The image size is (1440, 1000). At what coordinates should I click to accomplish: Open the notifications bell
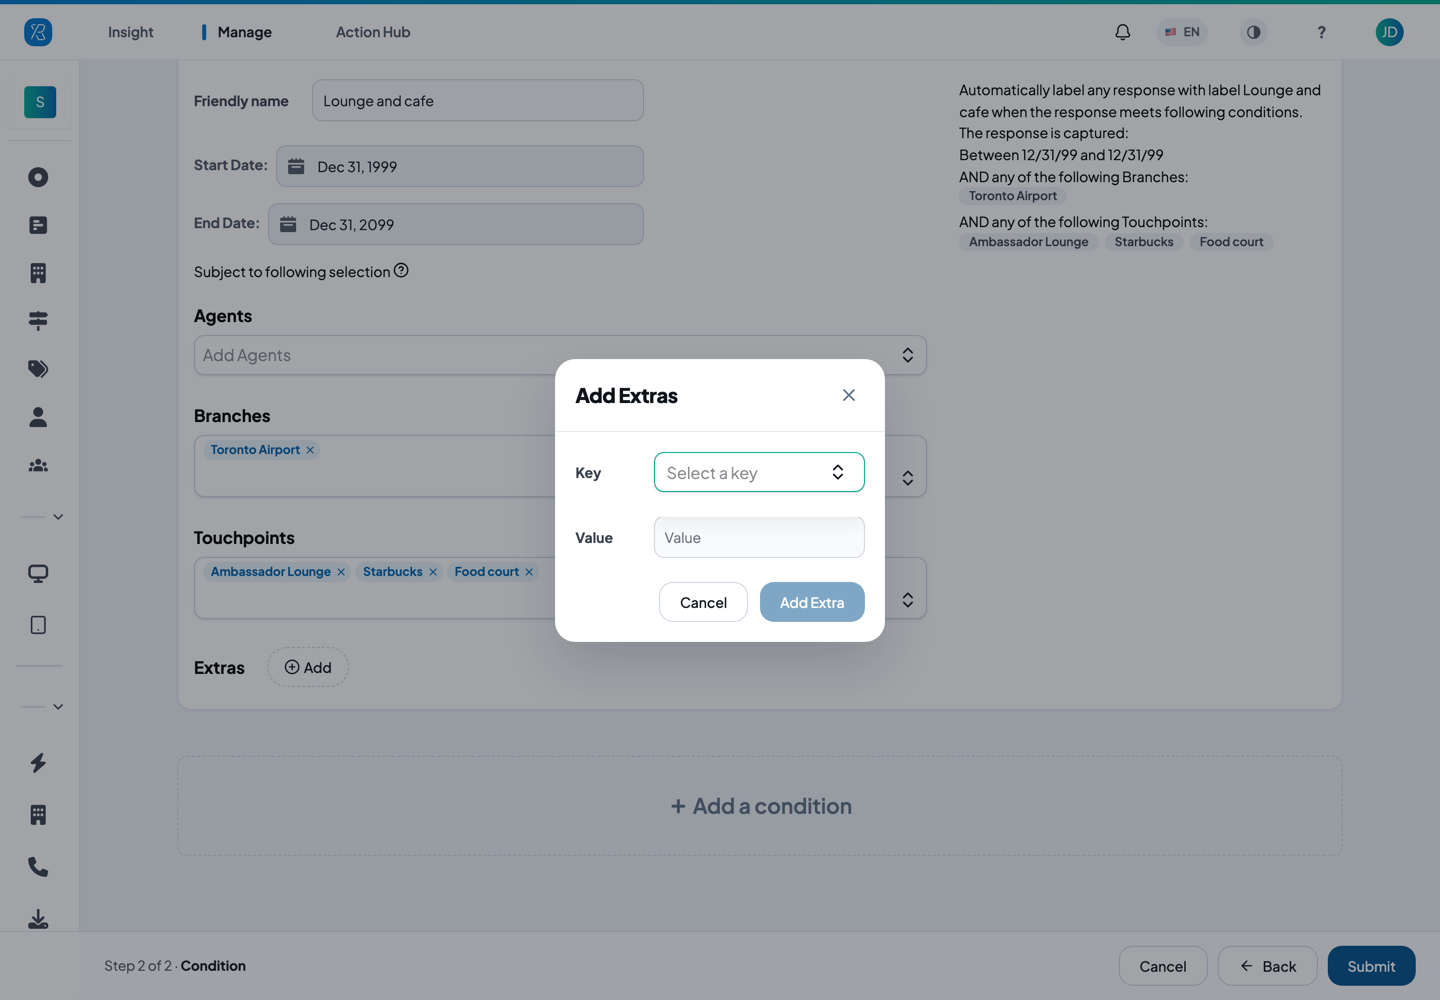pyautogui.click(x=1123, y=32)
